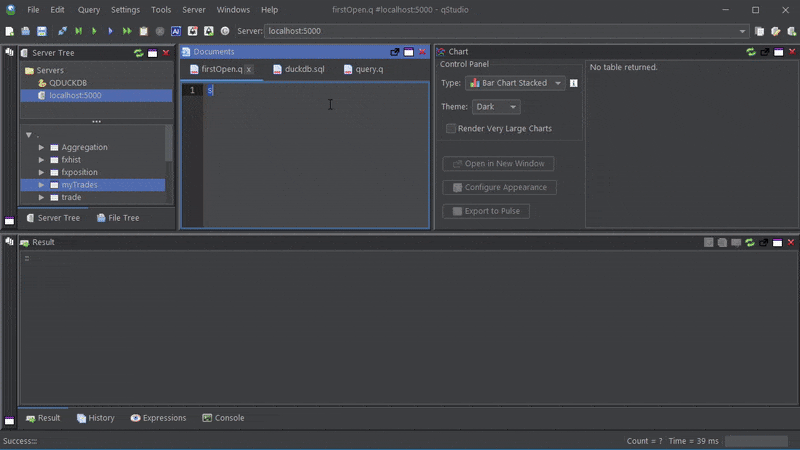This screenshot has width=800, height=450.
Task: Click the AI assistant toolbar icon
Action: click(x=176, y=31)
